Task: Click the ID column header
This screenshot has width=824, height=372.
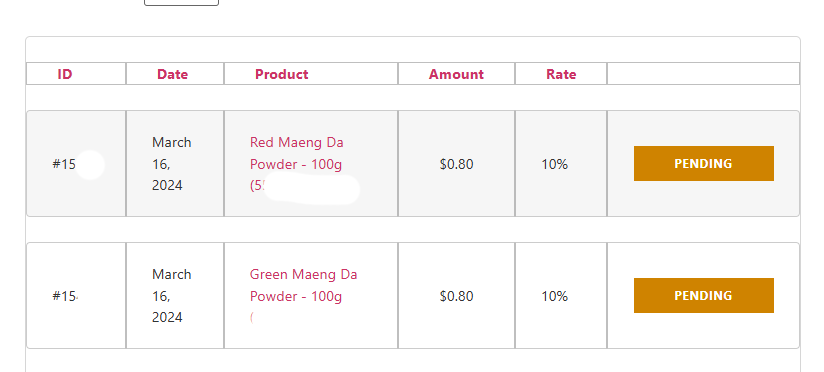Action: (65, 74)
